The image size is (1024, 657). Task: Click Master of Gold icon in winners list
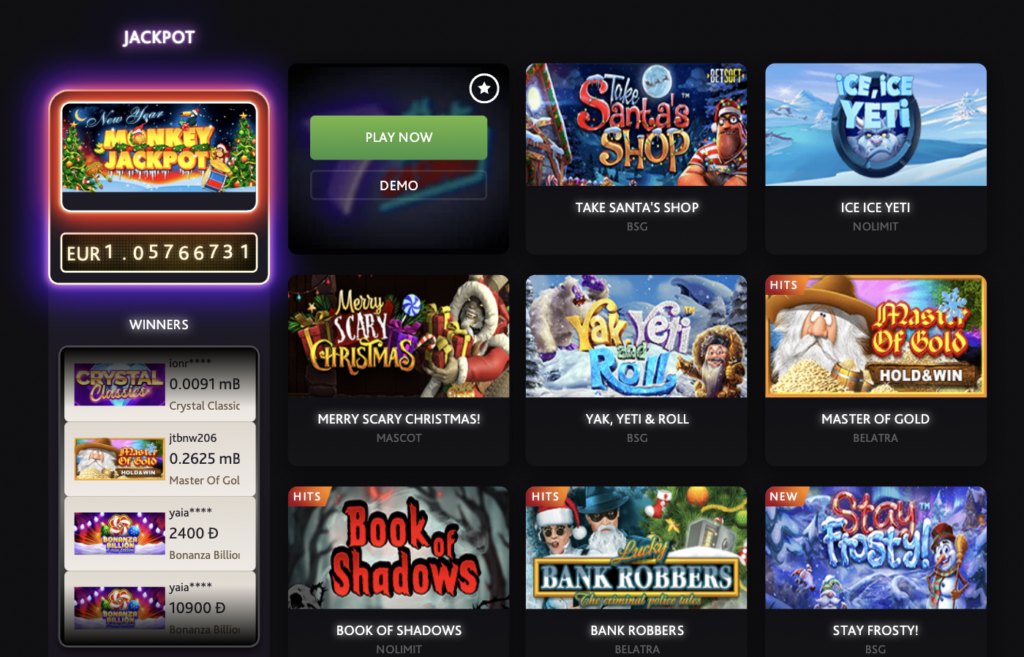click(x=120, y=458)
